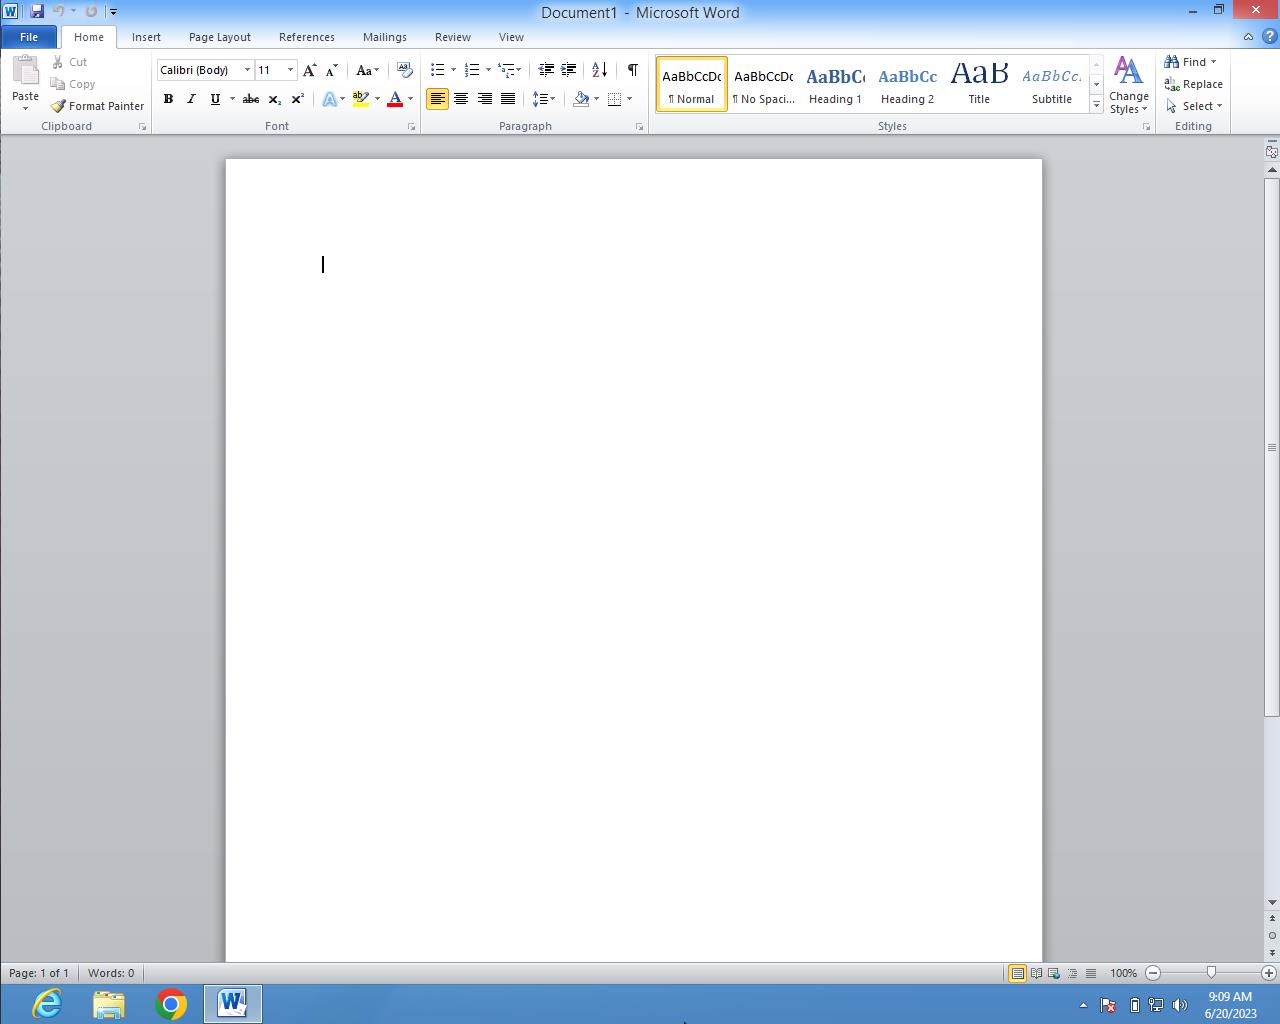Open the font size dropdown

(x=290, y=70)
